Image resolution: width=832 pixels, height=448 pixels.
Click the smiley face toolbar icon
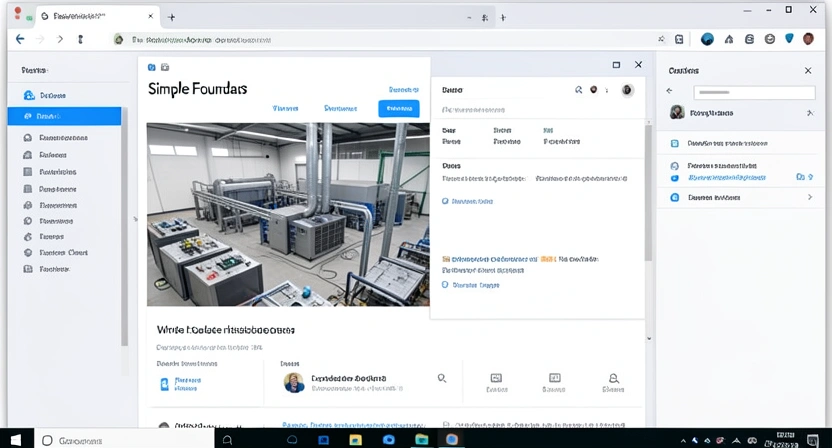click(x=769, y=39)
